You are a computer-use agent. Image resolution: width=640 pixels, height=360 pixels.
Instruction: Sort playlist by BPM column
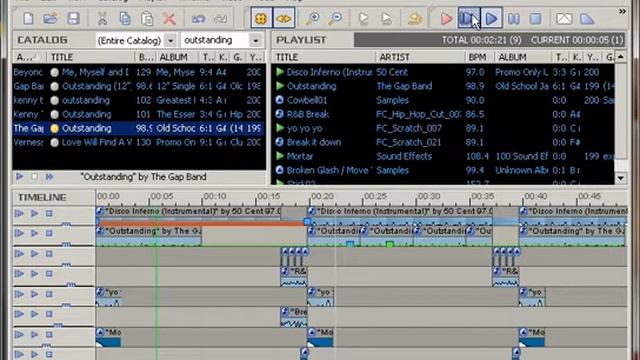click(x=479, y=57)
